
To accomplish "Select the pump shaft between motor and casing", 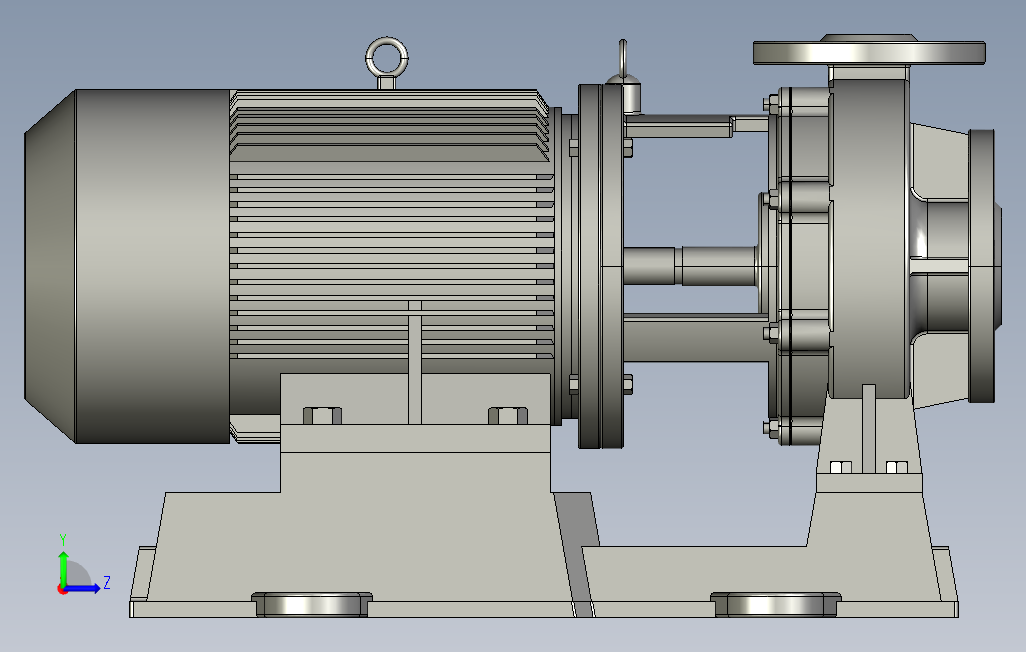I will tap(690, 266).
